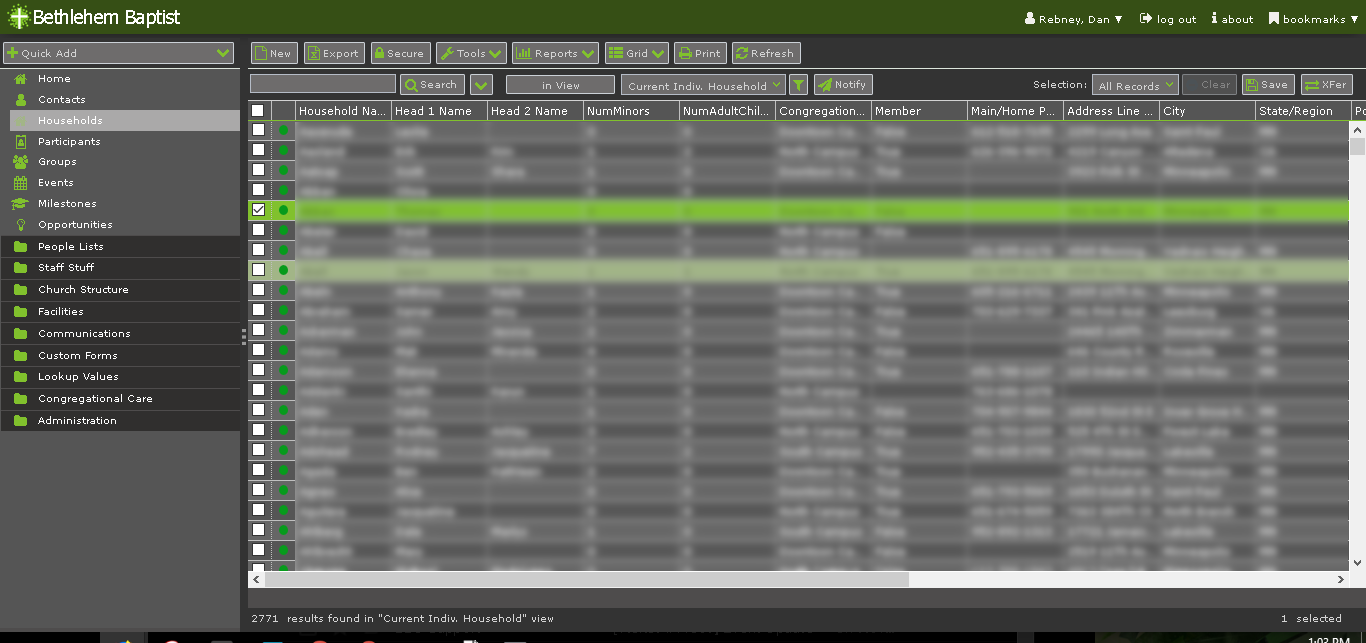The image size is (1366, 643).
Task: Open Contacts from the sidebar
Action: coord(61,99)
